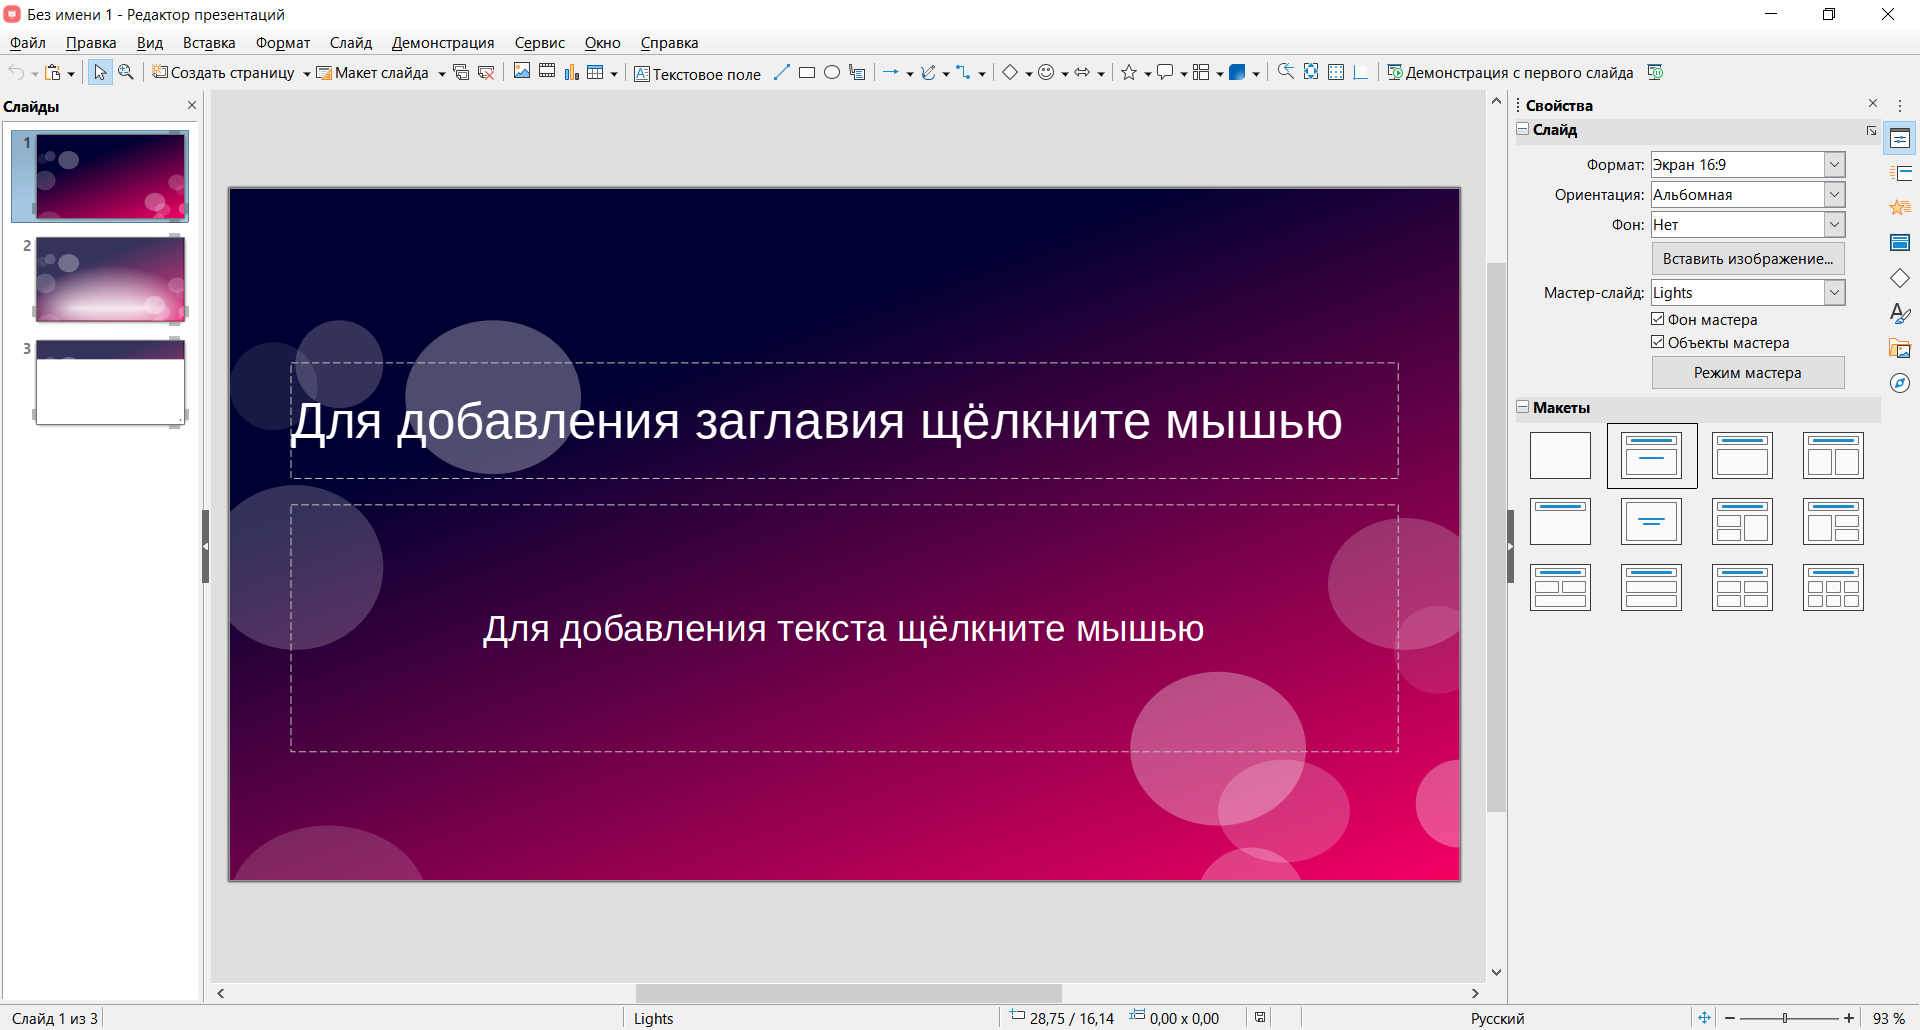Start slideshow from current slide icon
The width and height of the screenshot is (1920, 1030).
[x=1655, y=72]
